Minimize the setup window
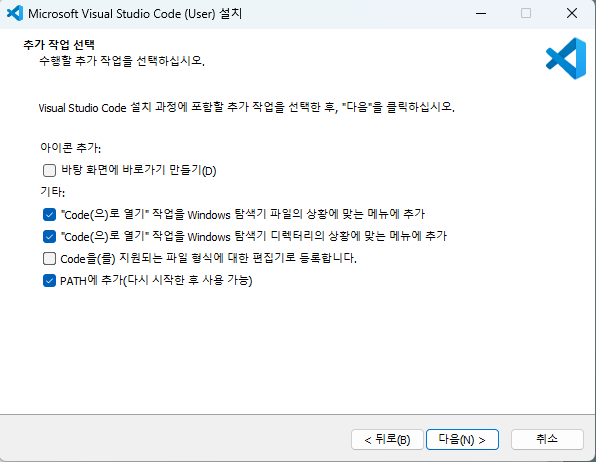This screenshot has width=596, height=462. click(x=481, y=13)
